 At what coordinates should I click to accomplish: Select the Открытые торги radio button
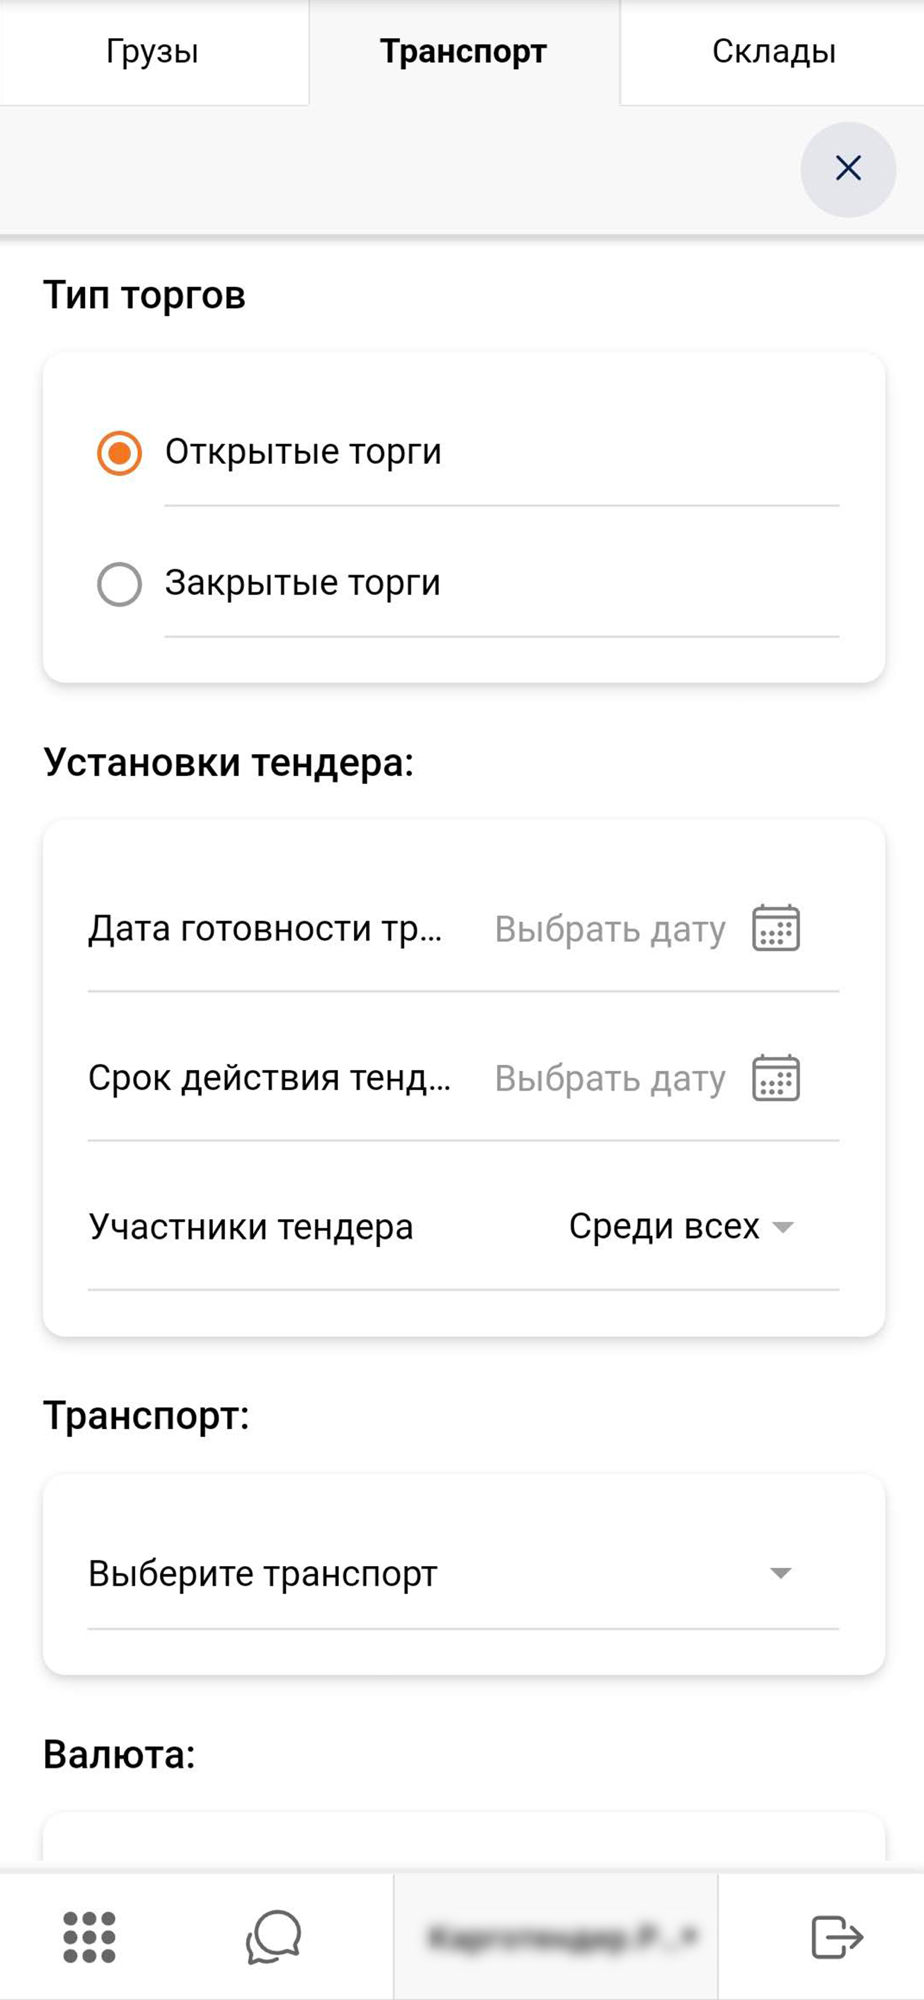[119, 453]
